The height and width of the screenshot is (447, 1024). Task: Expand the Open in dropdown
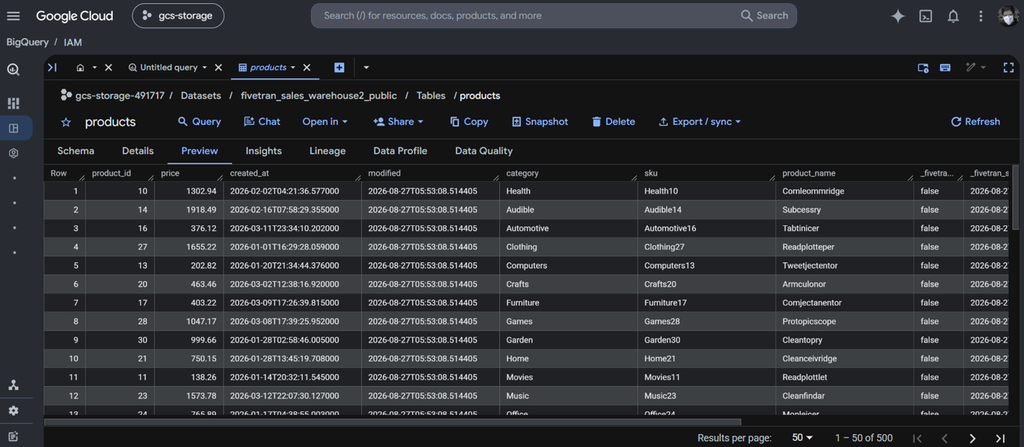click(x=325, y=122)
